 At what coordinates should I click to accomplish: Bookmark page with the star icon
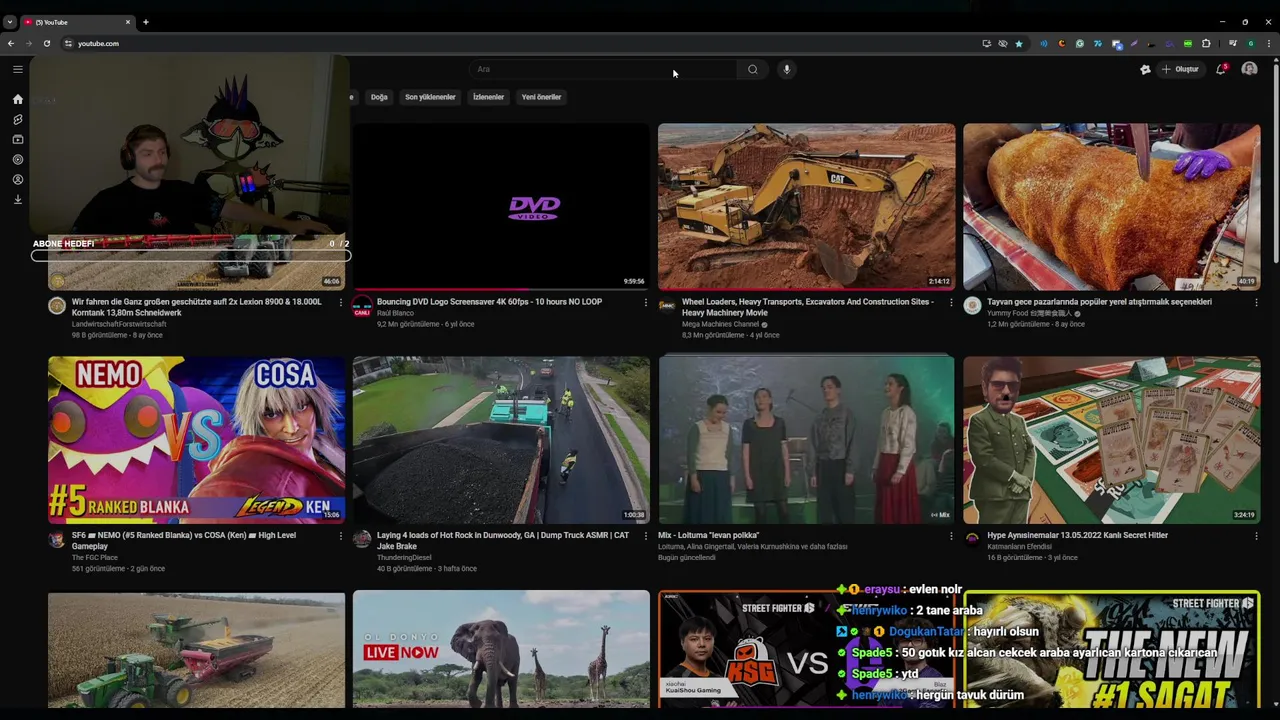pyautogui.click(x=1019, y=43)
